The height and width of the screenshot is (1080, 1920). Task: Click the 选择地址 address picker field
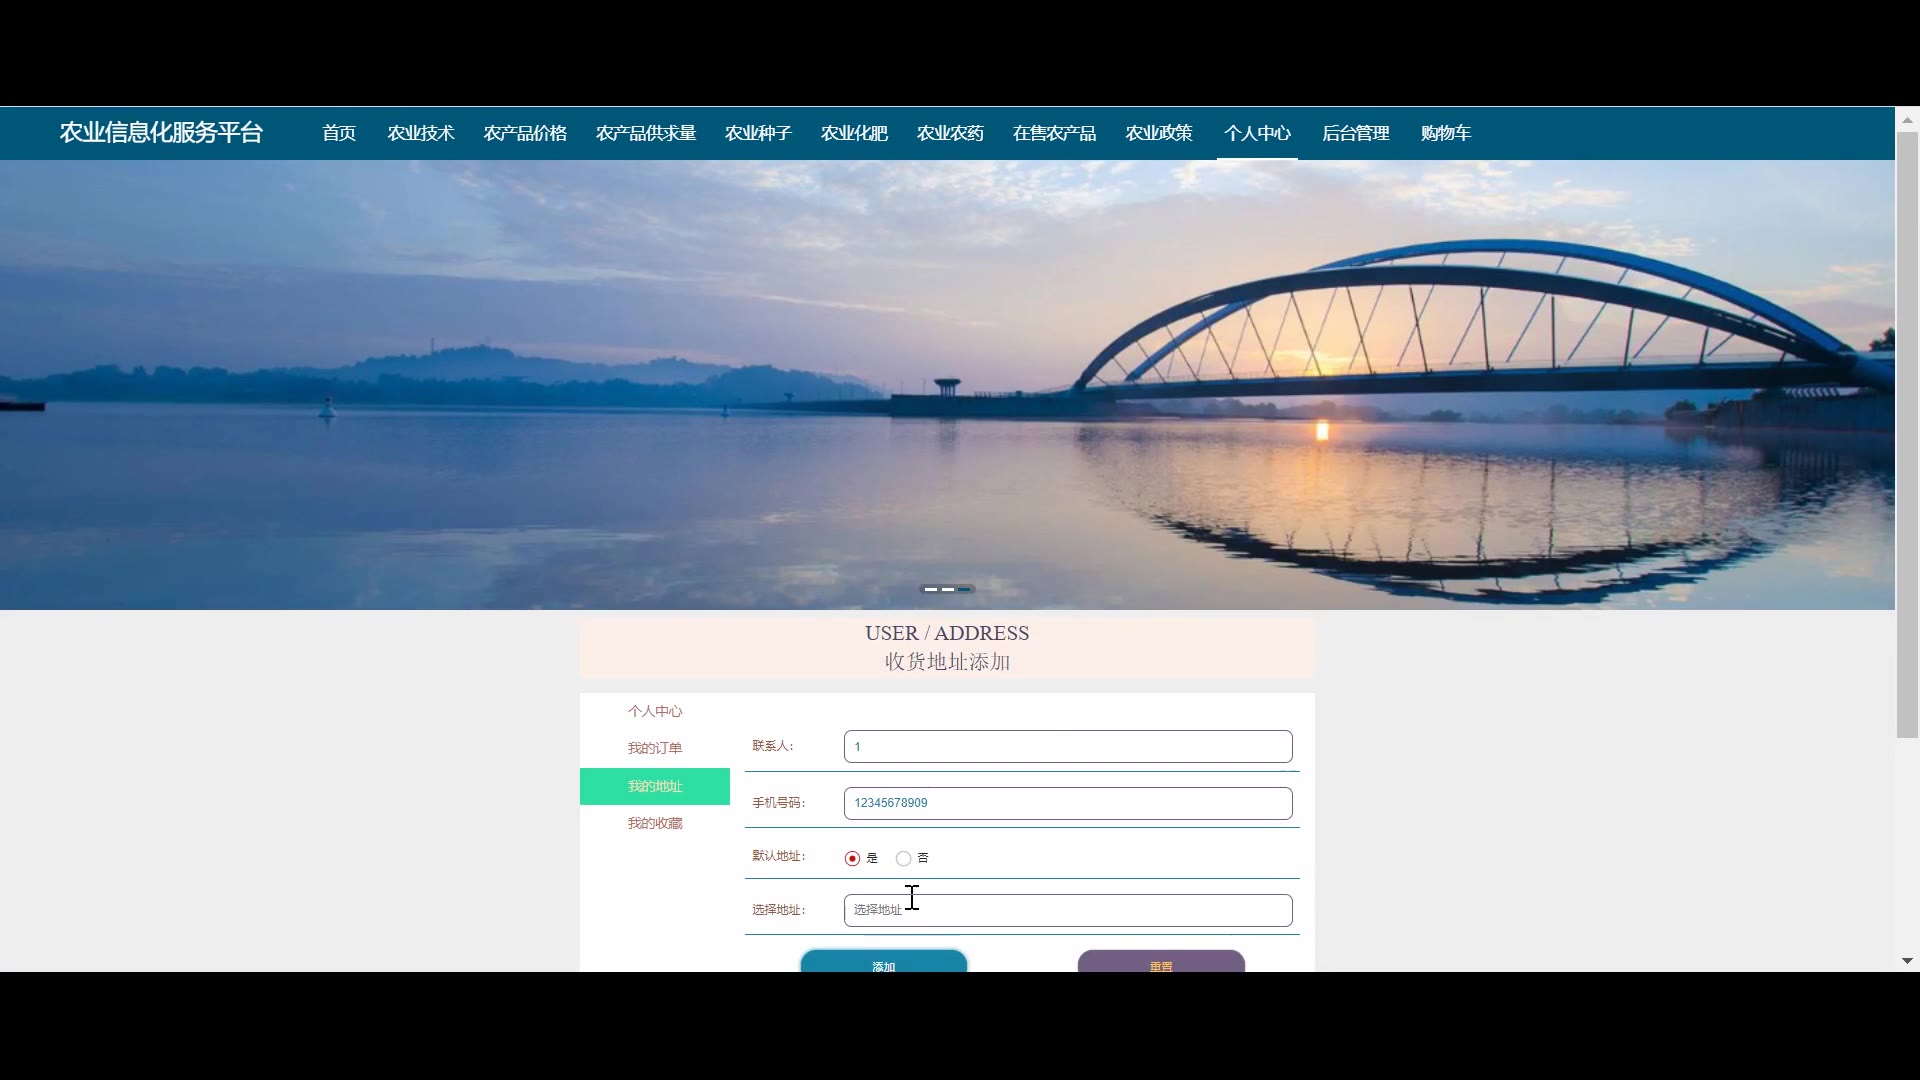(x=1067, y=910)
